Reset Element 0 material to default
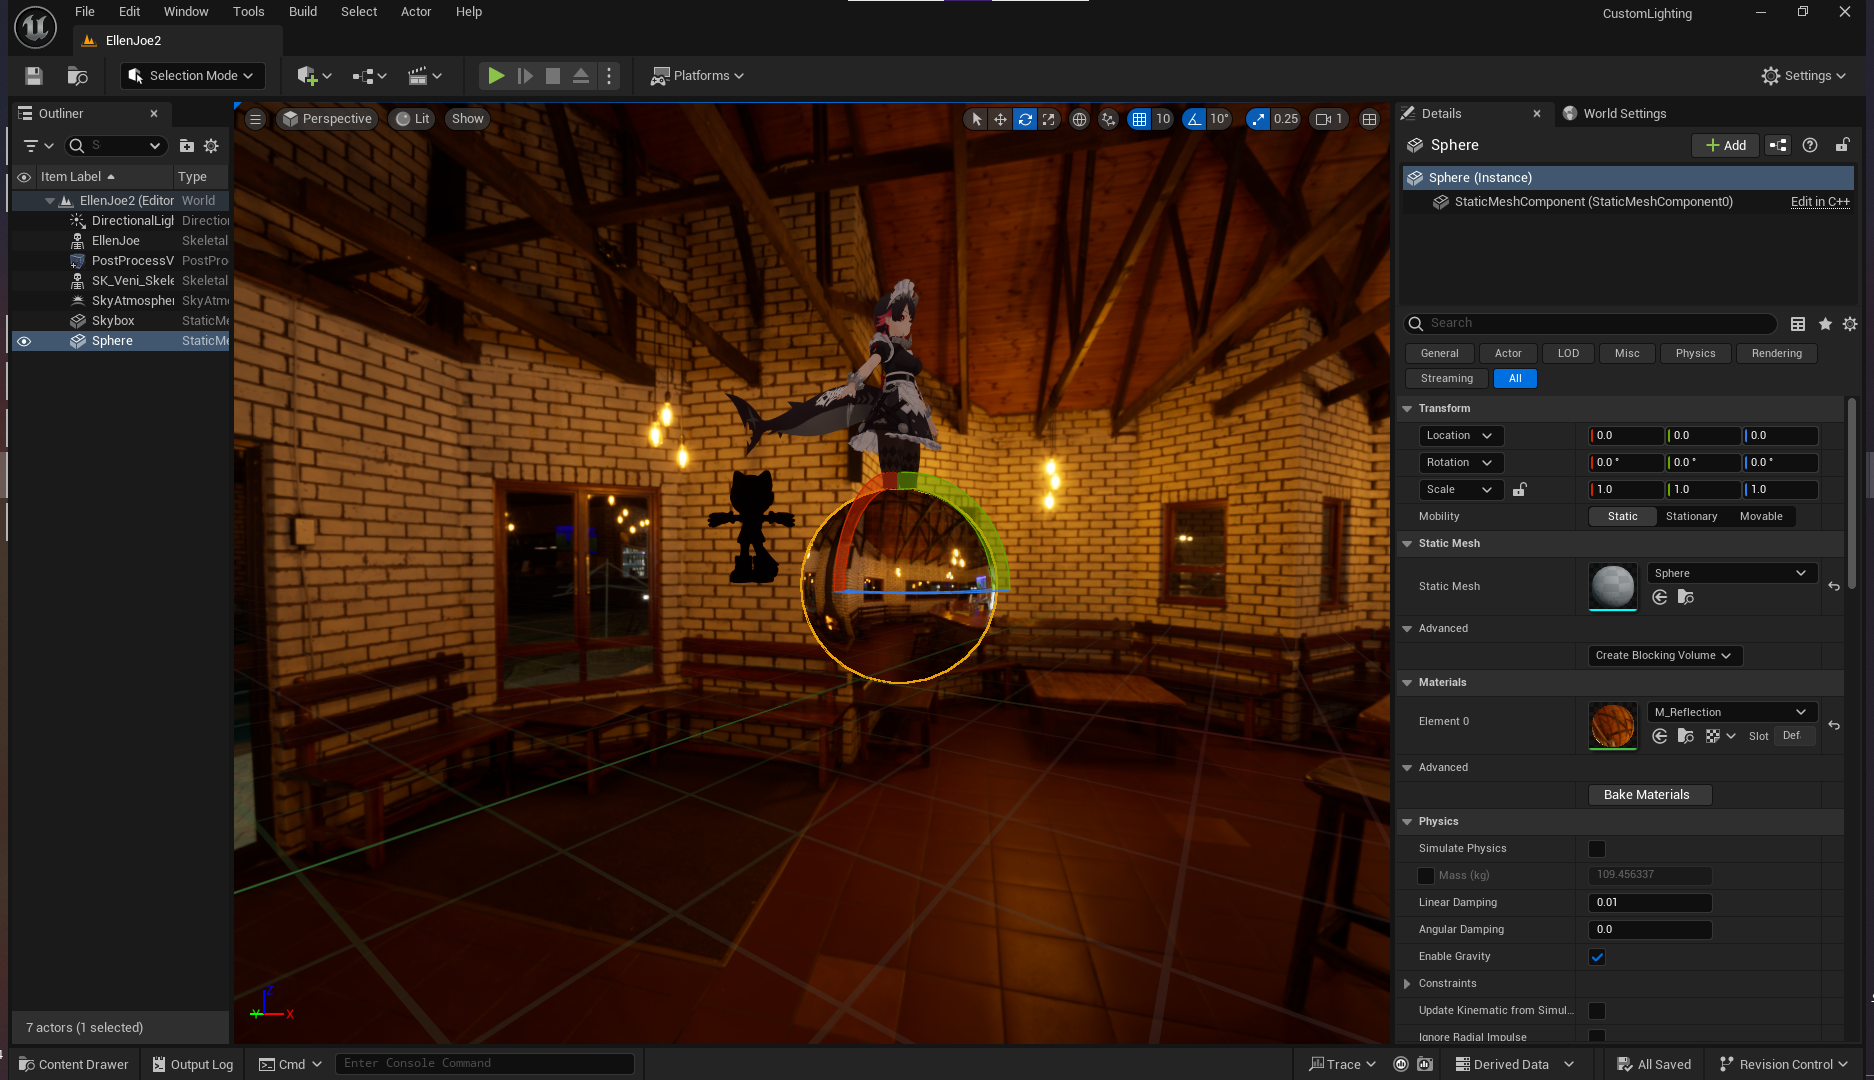Image resolution: width=1874 pixels, height=1080 pixels. [1833, 725]
